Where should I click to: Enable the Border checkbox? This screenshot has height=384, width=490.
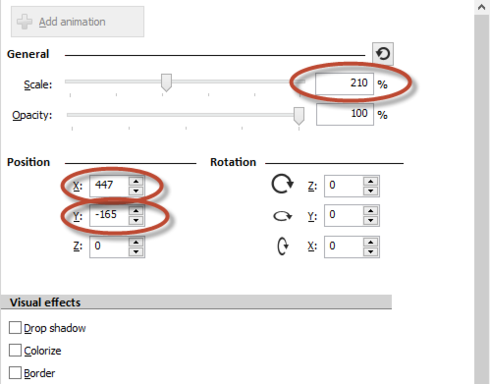point(15,373)
